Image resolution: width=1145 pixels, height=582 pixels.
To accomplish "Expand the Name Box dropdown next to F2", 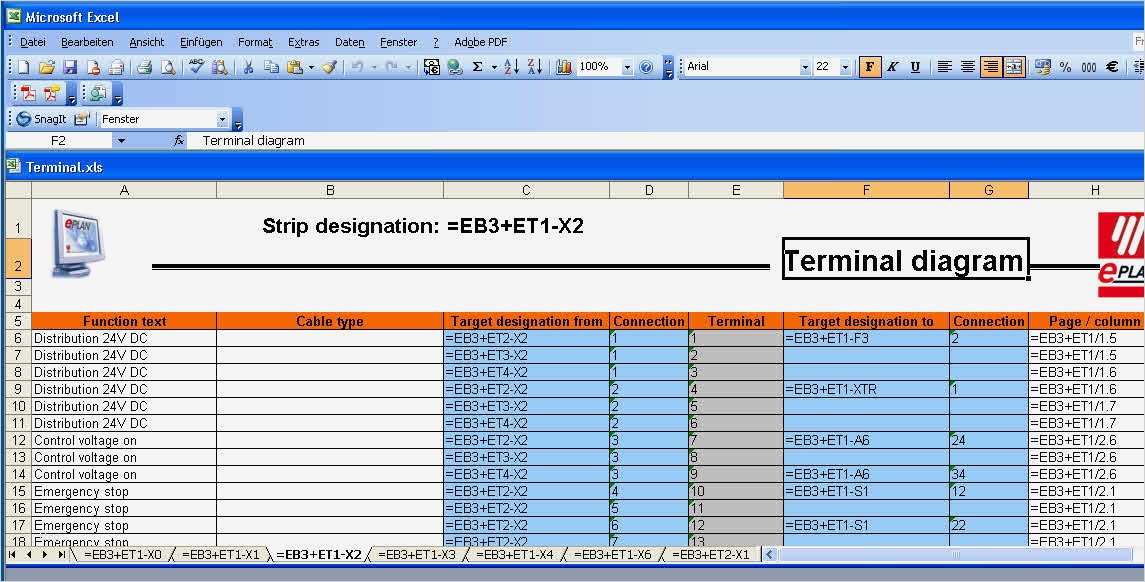I will click(x=121, y=141).
